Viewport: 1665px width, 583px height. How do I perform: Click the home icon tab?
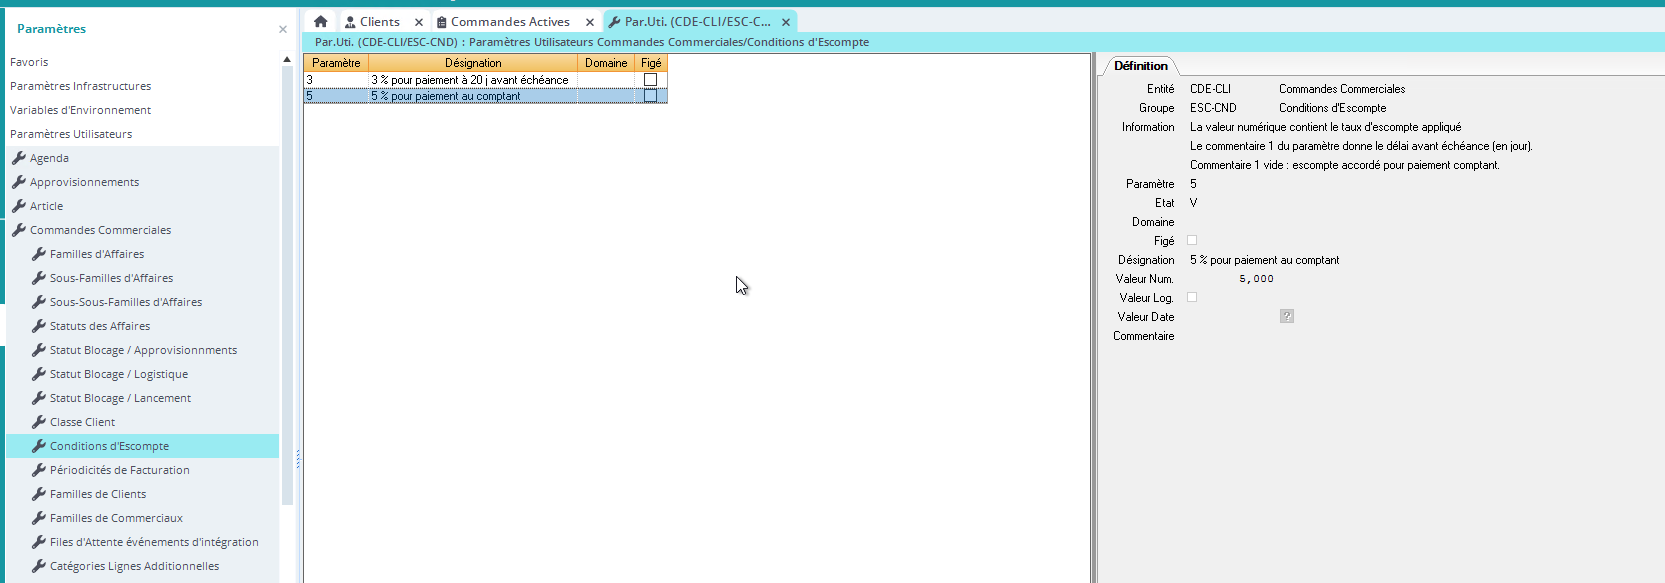320,21
